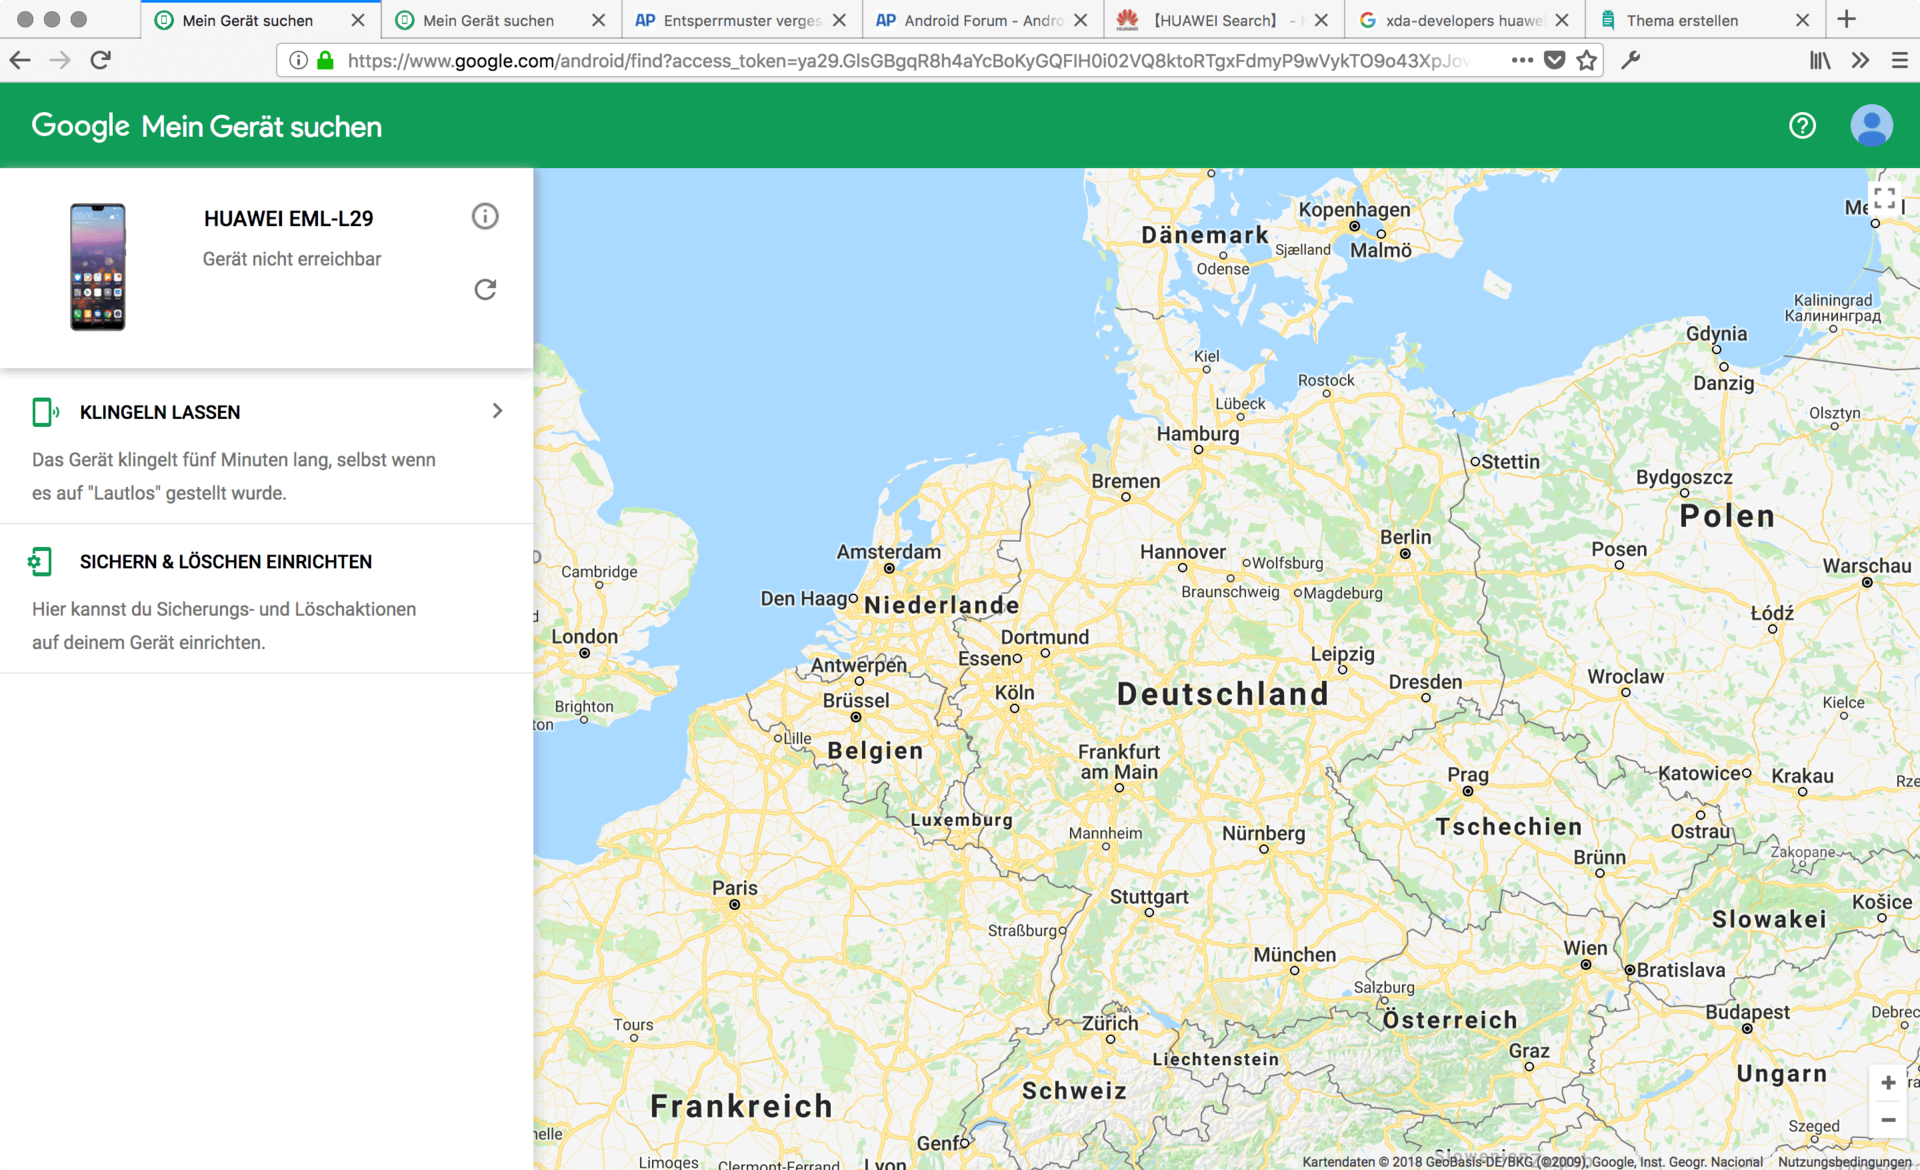Click the Klingeln lassen phone icon
1920x1170 pixels.
[45, 412]
